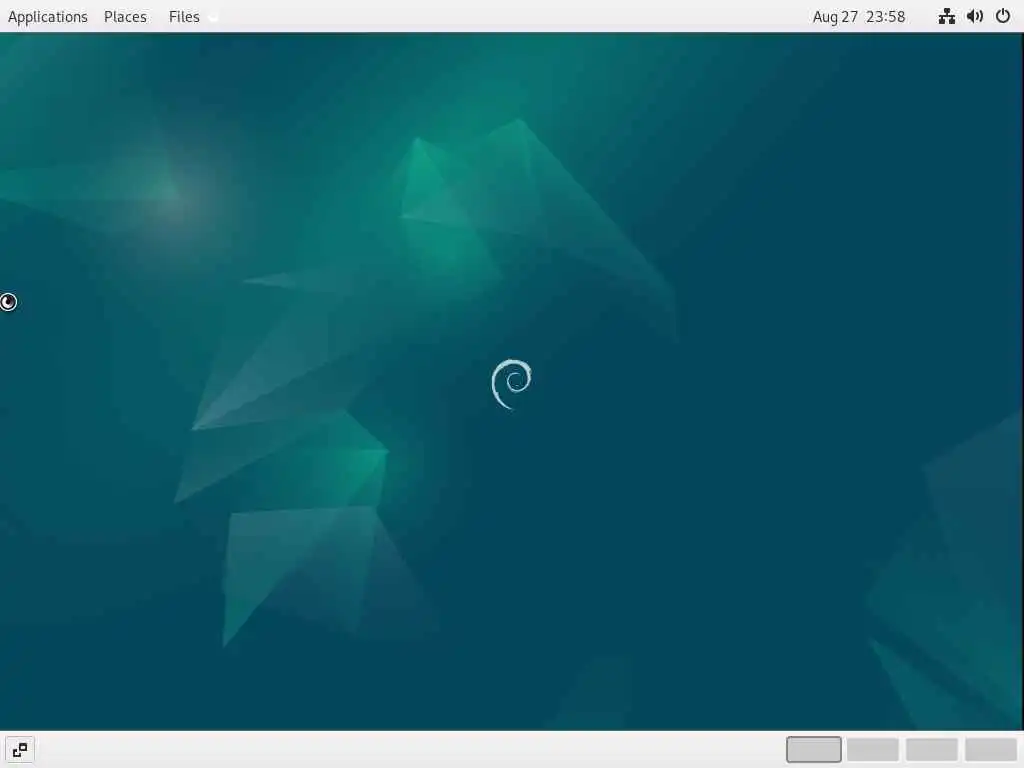
Task: Open the Files app menu
Action: click(x=184, y=16)
